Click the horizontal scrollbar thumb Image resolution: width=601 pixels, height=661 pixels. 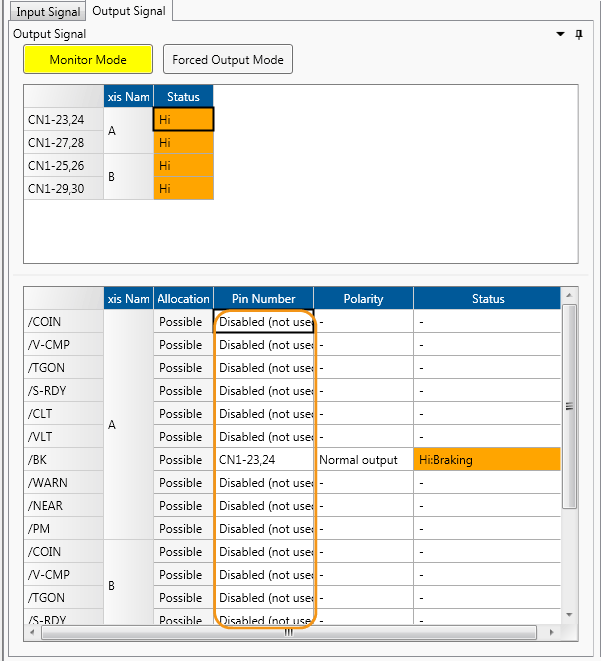[290, 632]
